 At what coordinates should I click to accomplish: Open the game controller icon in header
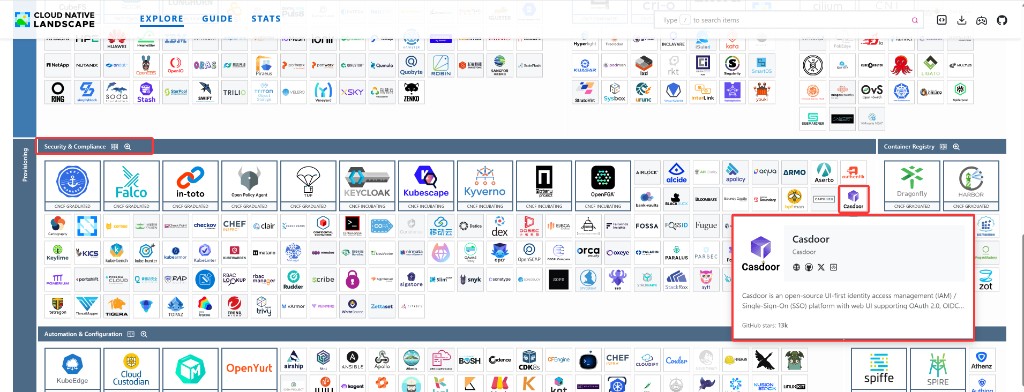tap(981, 20)
